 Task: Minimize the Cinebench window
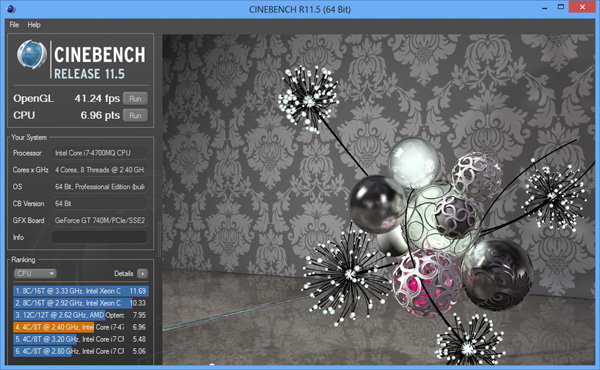tap(545, 8)
